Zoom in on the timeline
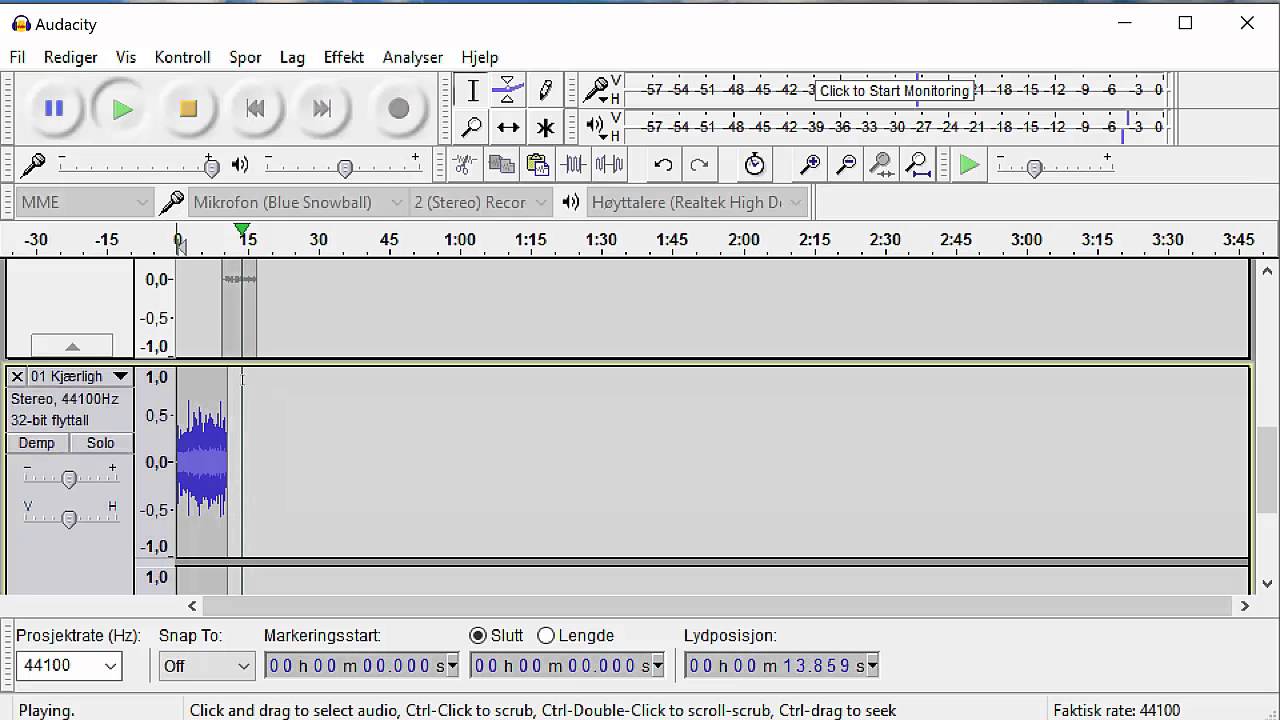The width and height of the screenshot is (1280, 720). (810, 164)
